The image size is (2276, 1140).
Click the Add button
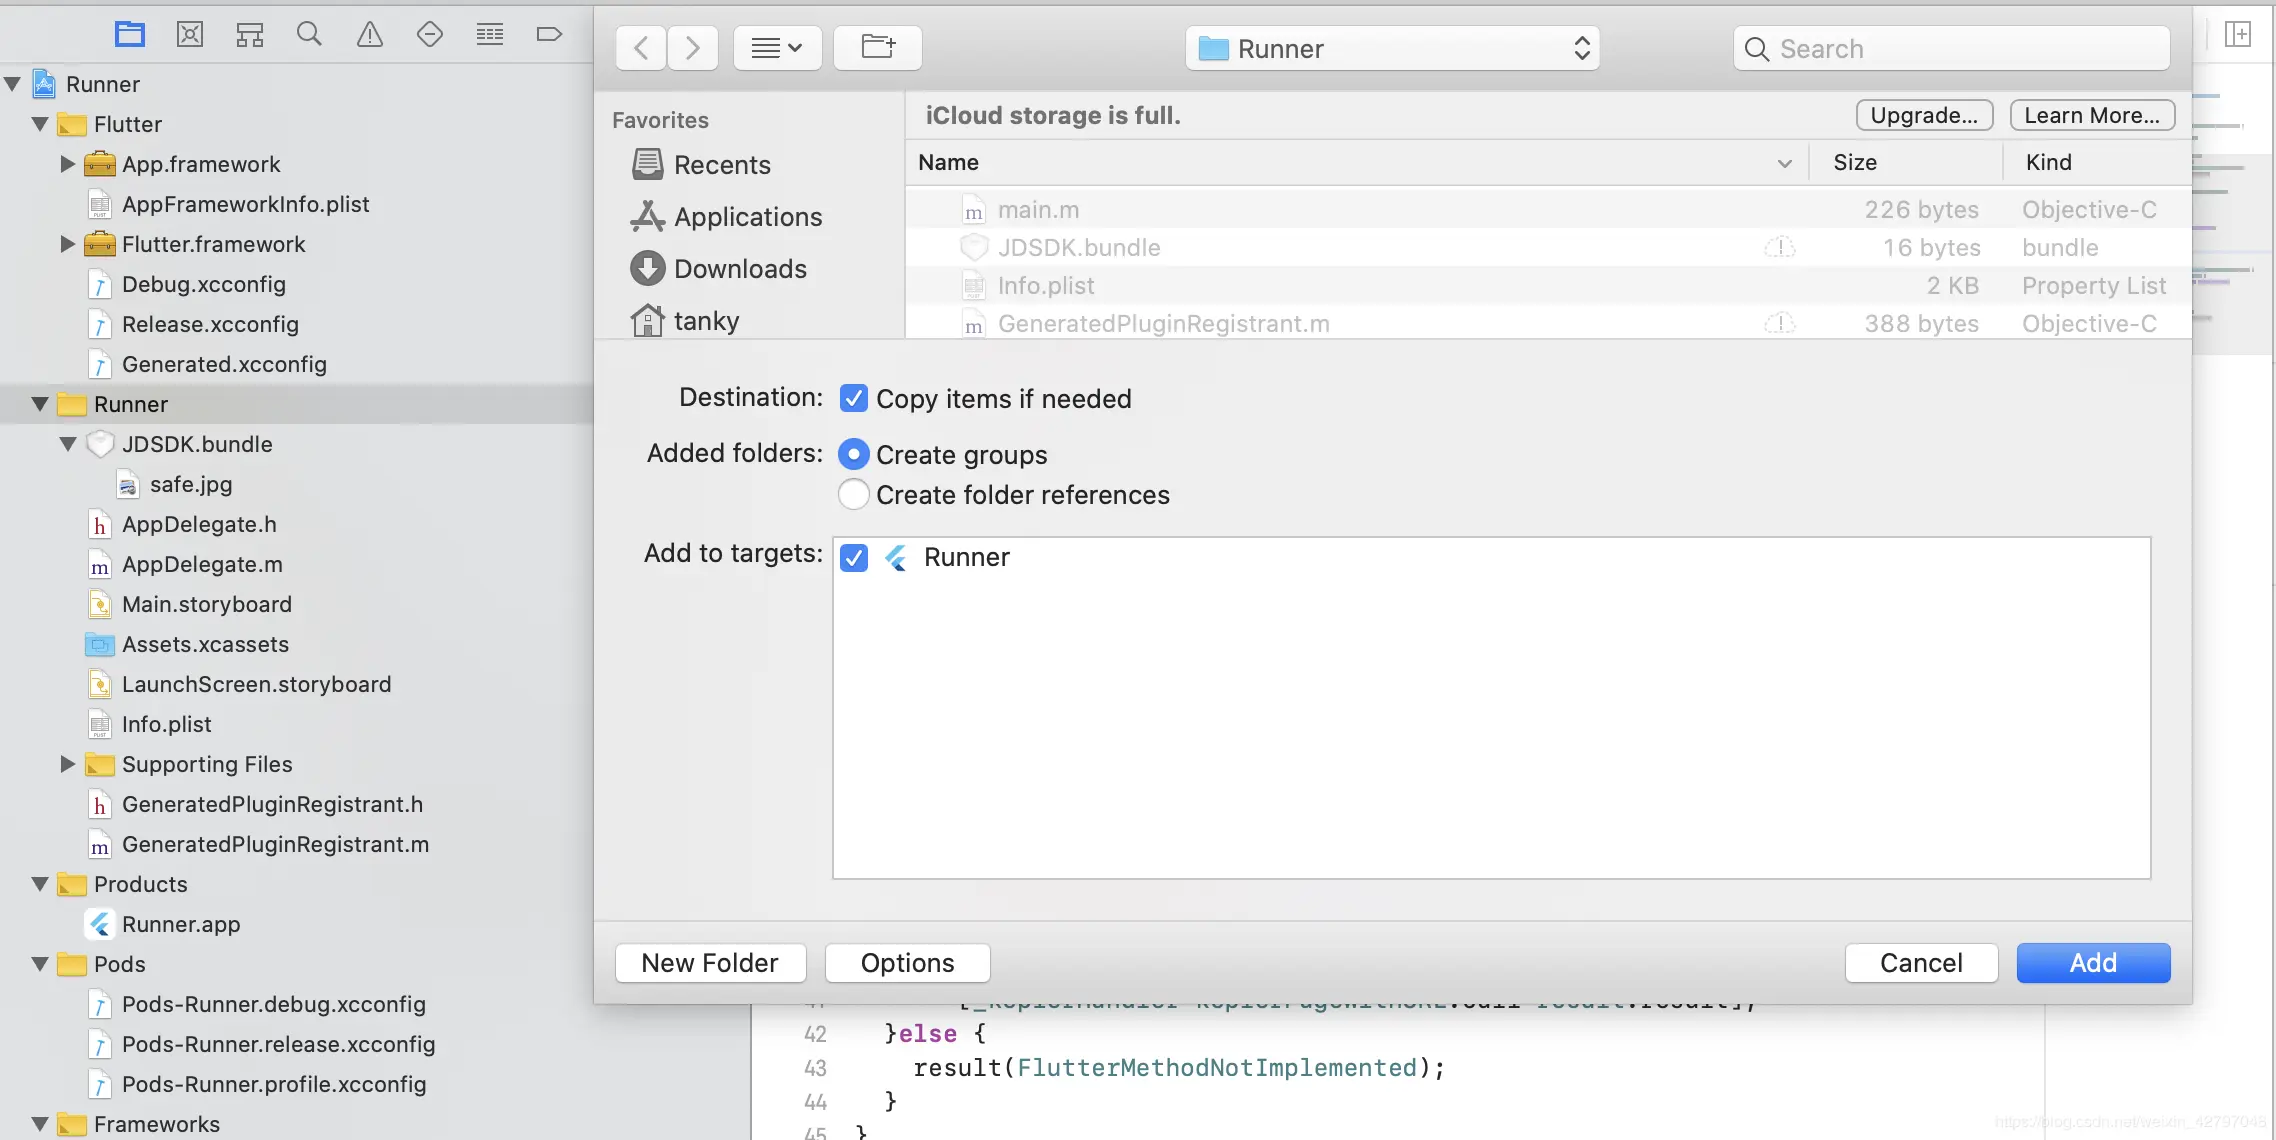pos(2092,962)
